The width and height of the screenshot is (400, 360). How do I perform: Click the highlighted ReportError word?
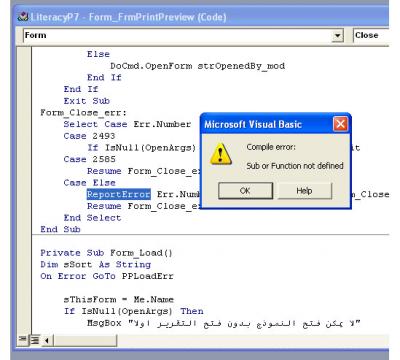tap(119, 194)
